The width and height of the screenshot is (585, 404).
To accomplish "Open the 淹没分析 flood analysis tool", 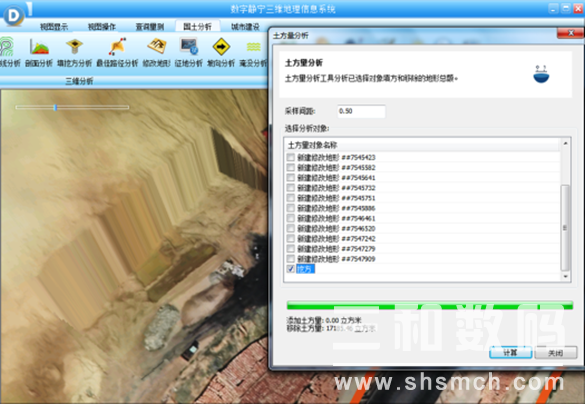I will click(x=253, y=52).
